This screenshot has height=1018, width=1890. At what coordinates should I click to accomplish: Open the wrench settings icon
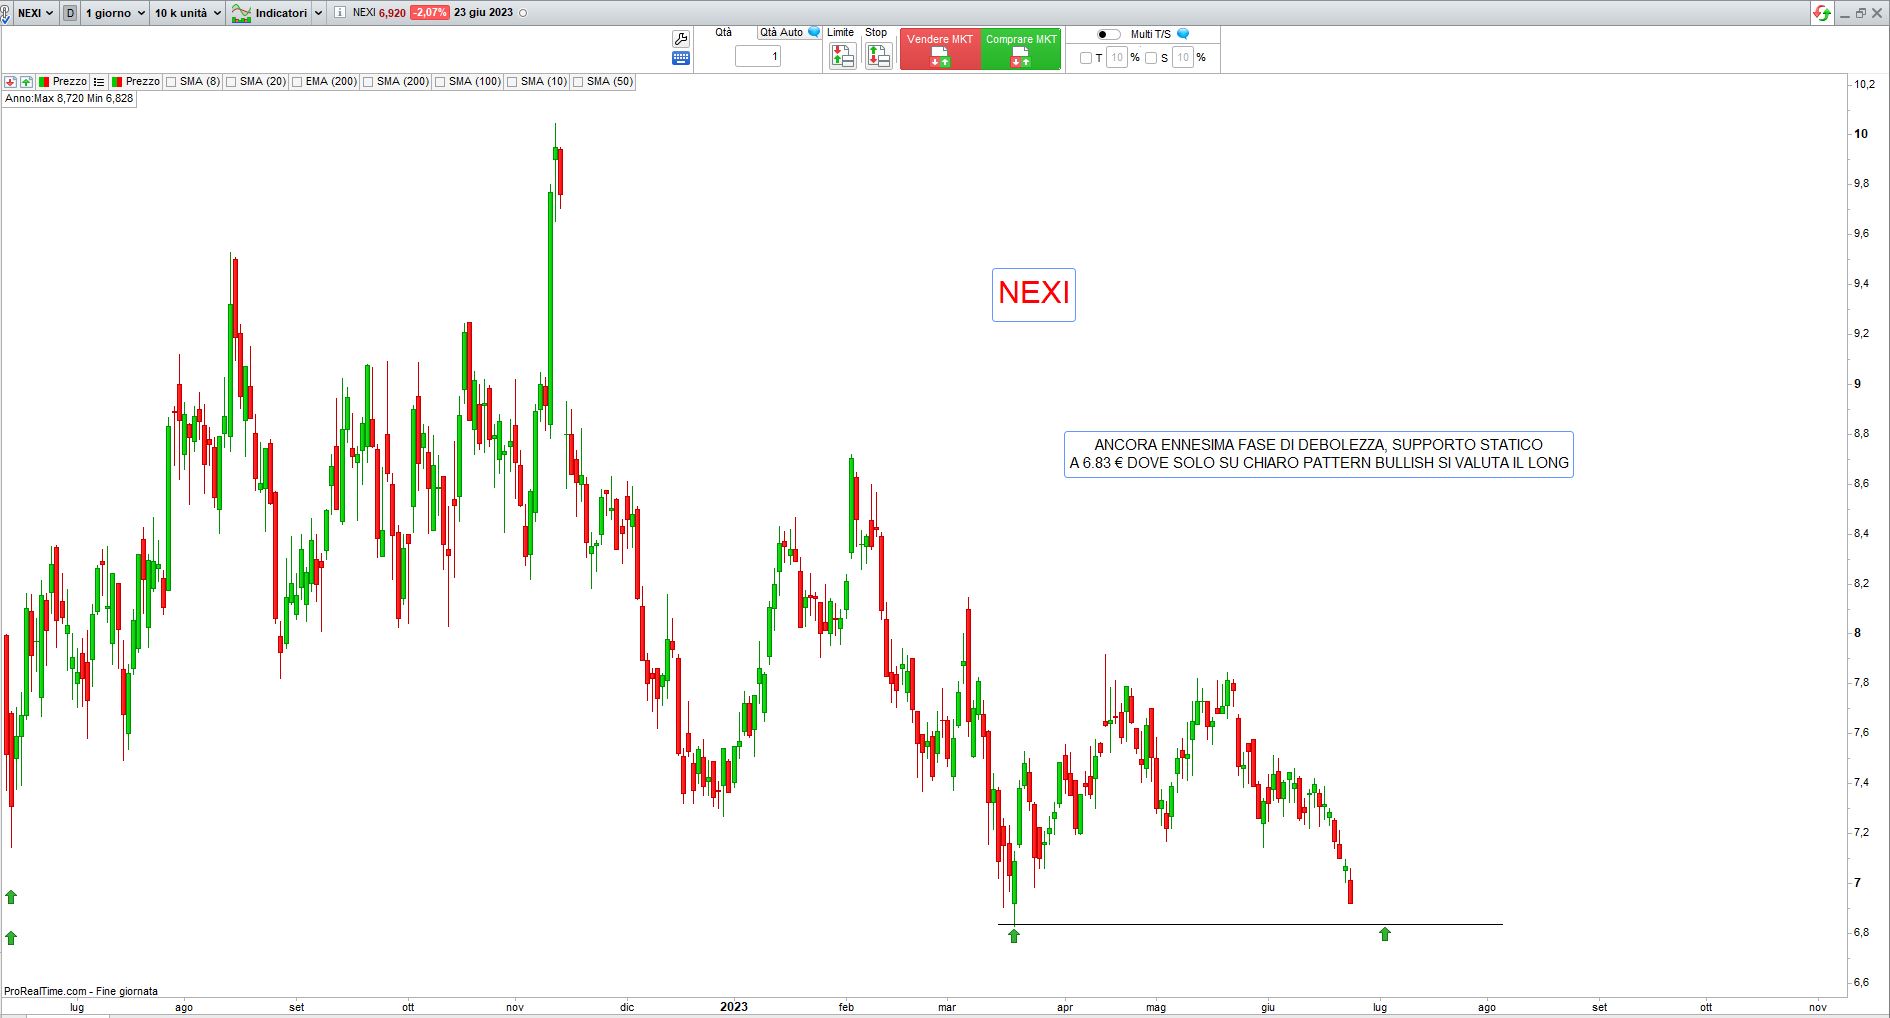point(681,39)
